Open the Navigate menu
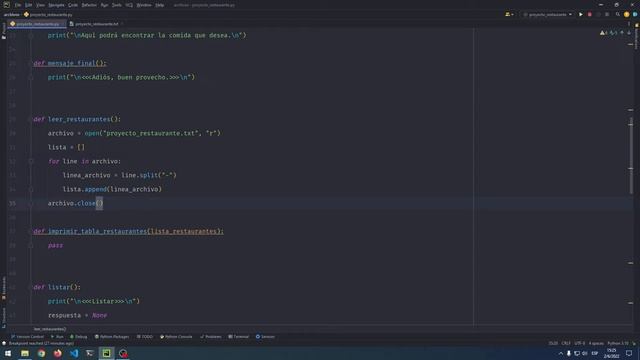640x360 pixels. 56,5
